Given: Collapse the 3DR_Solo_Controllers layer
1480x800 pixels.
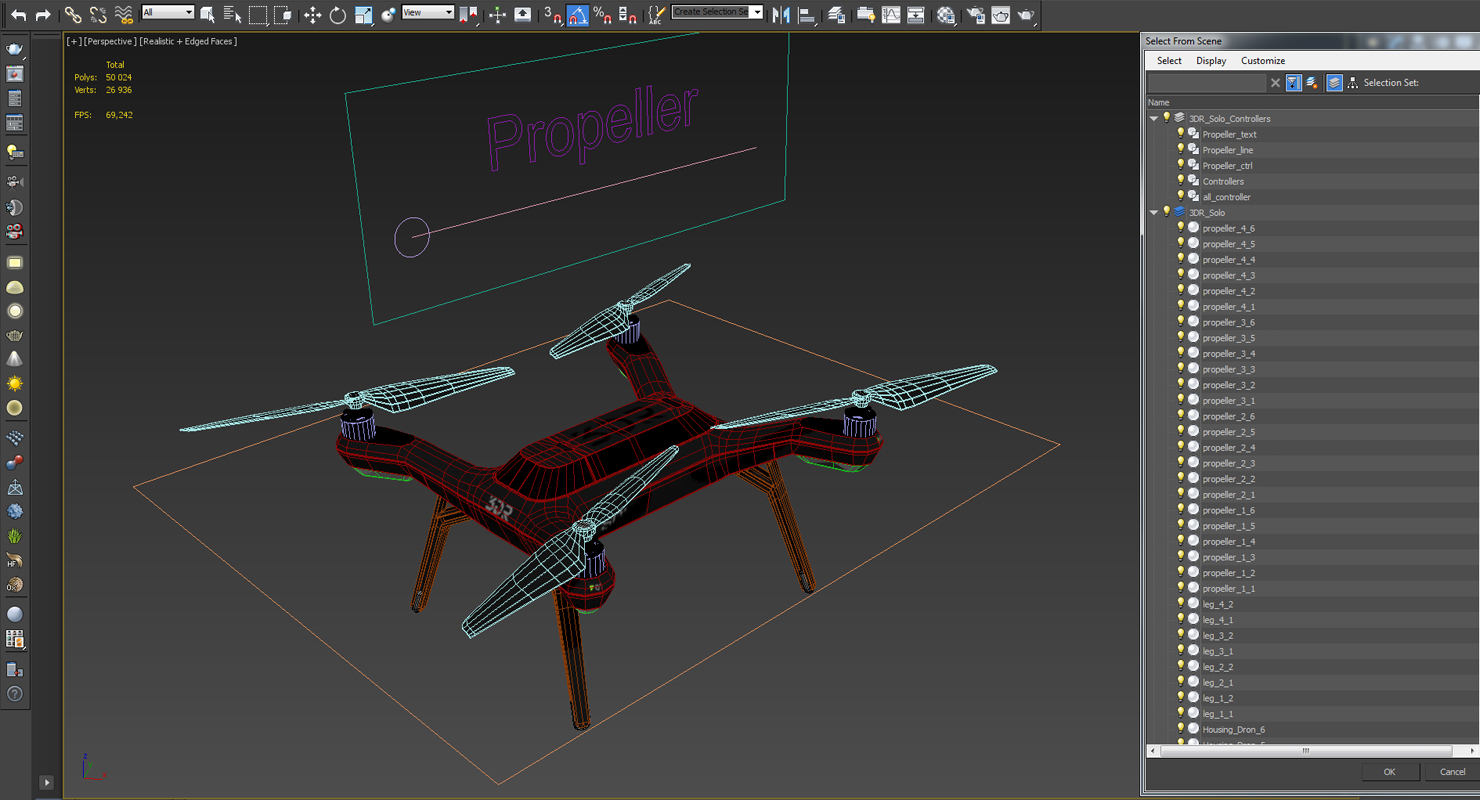Looking at the screenshot, I should click(x=1154, y=118).
